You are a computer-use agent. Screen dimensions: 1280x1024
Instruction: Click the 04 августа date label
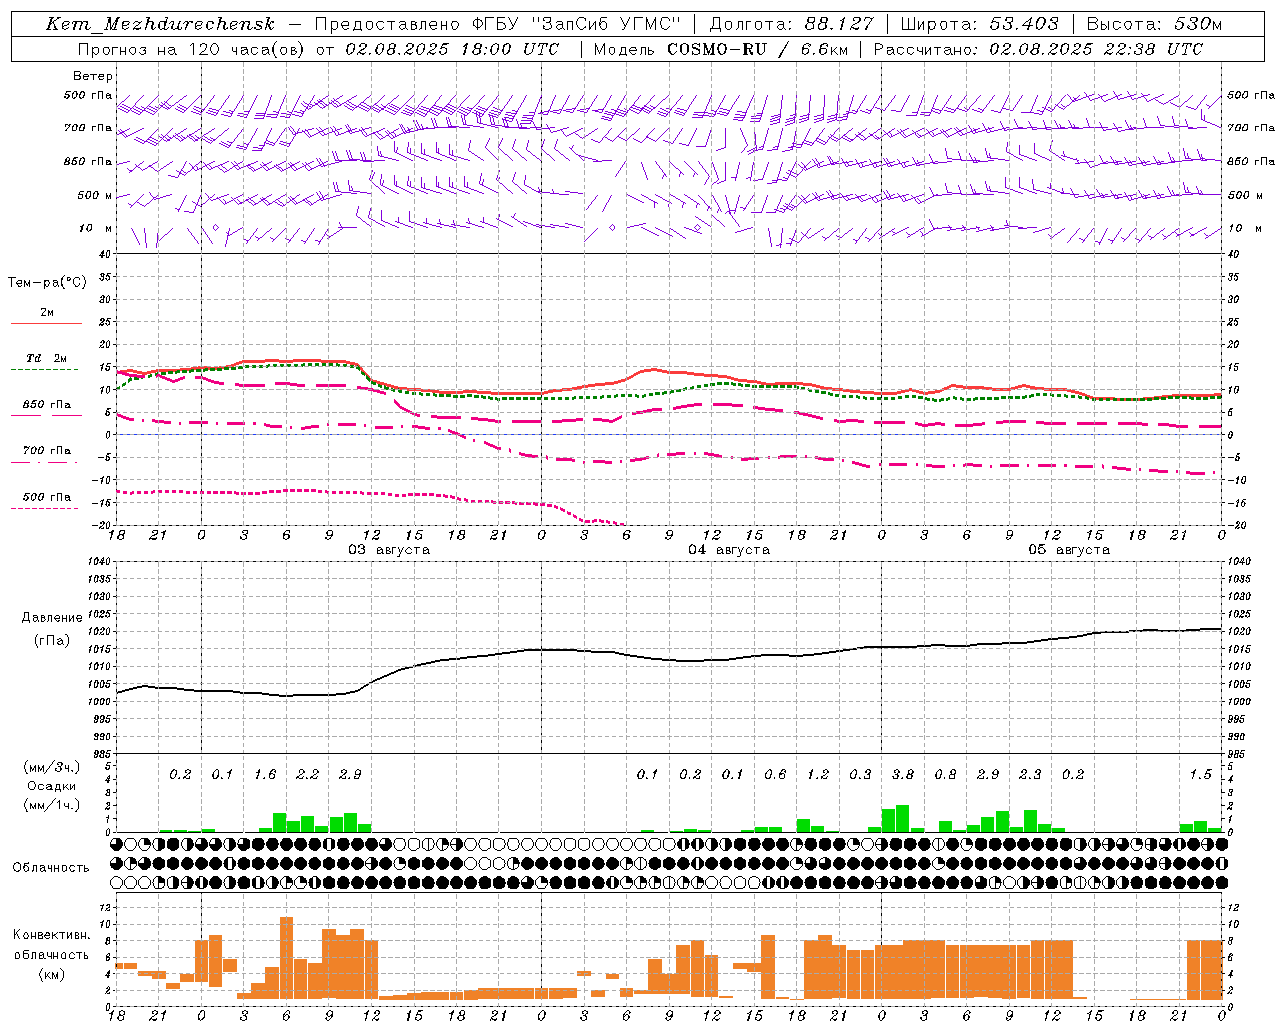pyautogui.click(x=729, y=550)
